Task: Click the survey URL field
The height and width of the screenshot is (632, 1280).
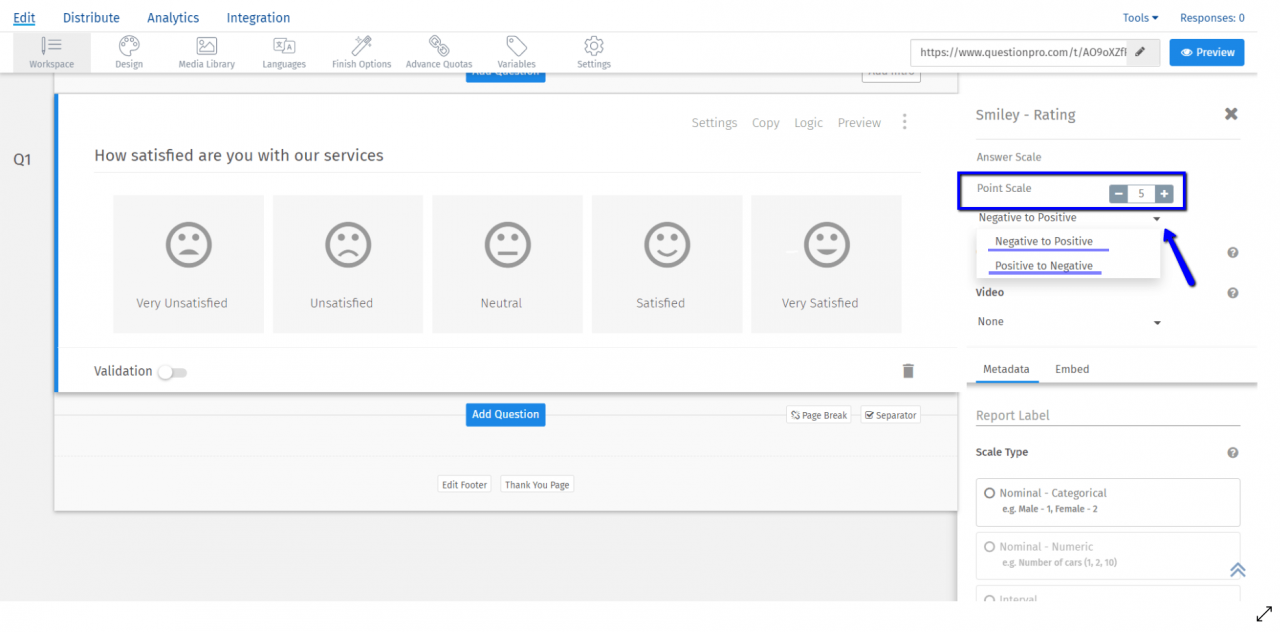Action: [x=1020, y=52]
